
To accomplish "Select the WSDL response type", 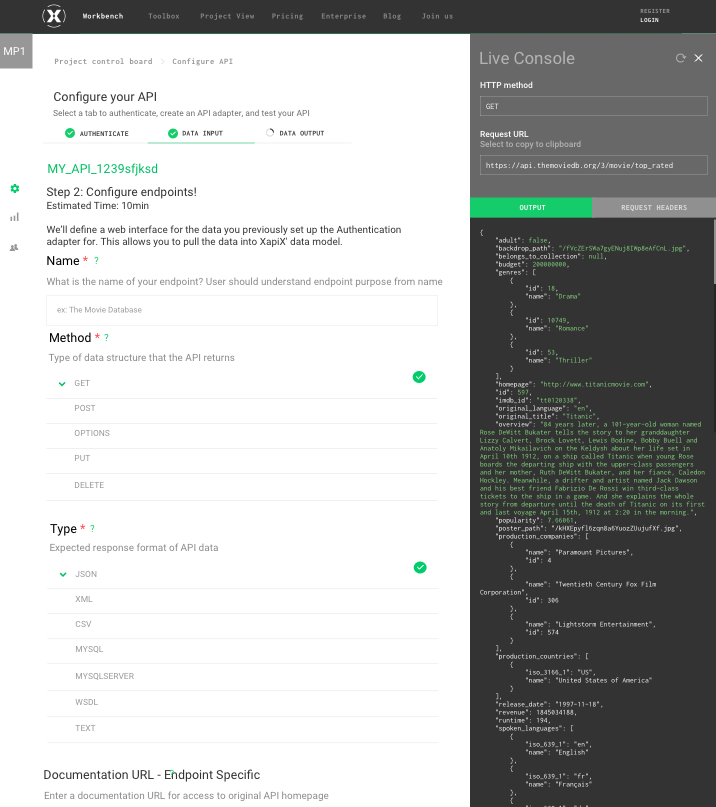I will pyautogui.click(x=242, y=703).
